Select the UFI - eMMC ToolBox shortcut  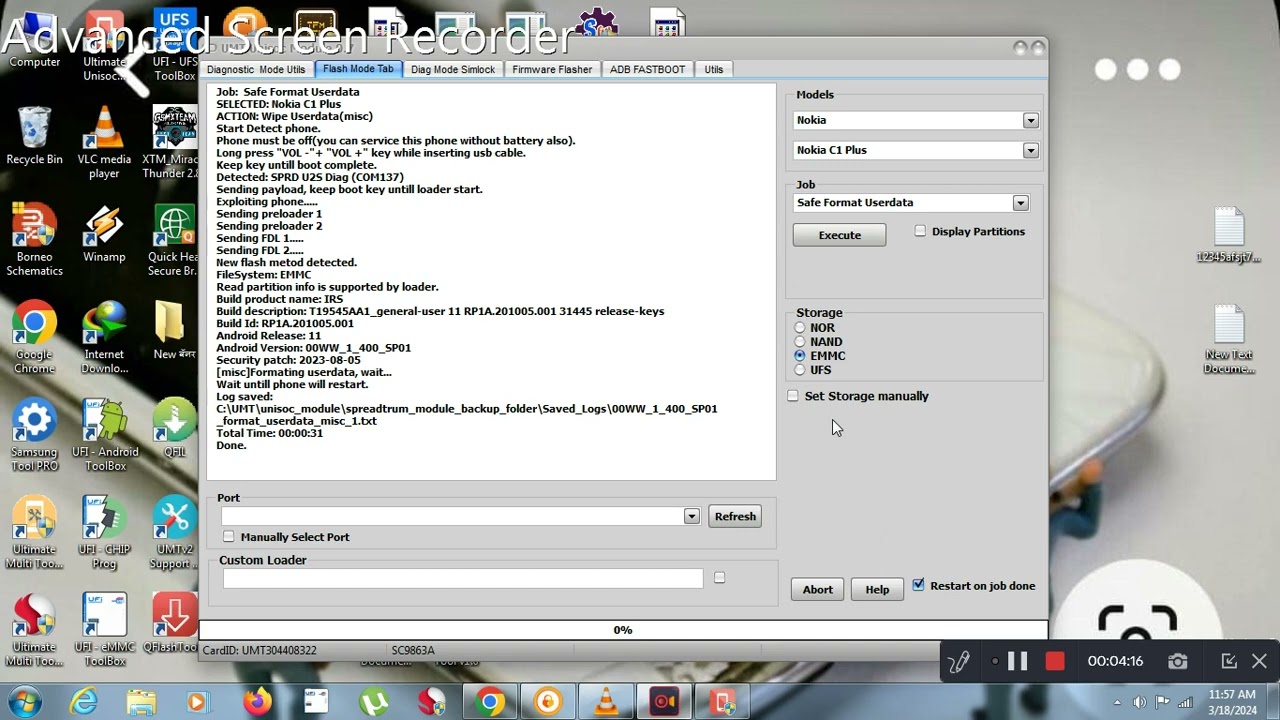click(x=104, y=630)
